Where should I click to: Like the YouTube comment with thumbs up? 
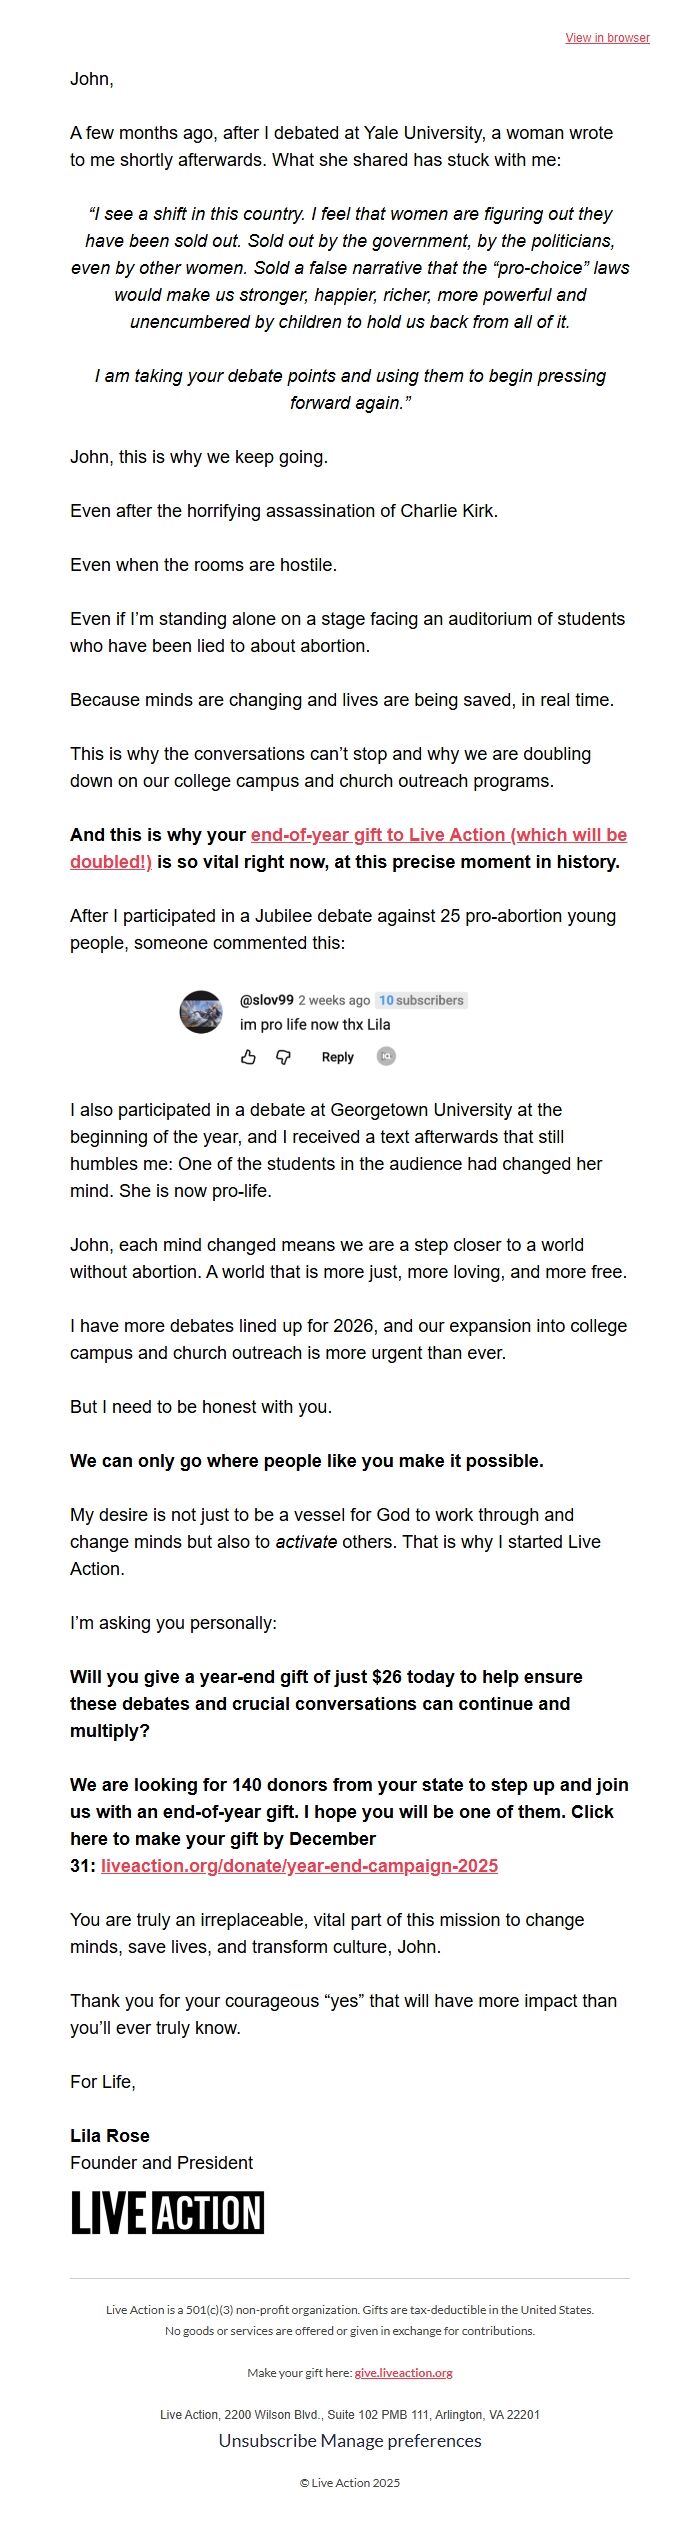click(x=247, y=1055)
